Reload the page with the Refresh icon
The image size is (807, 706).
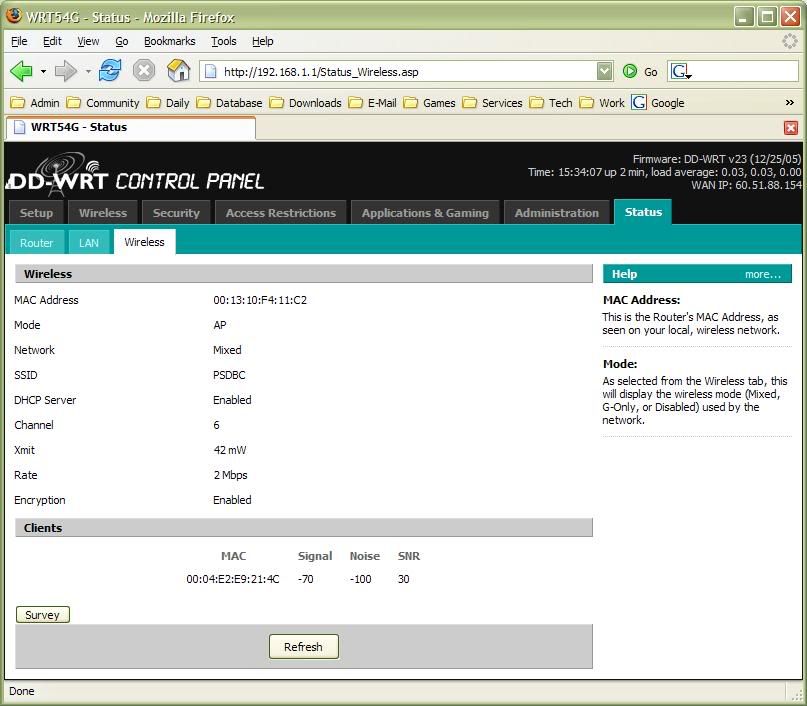pyautogui.click(x=110, y=71)
